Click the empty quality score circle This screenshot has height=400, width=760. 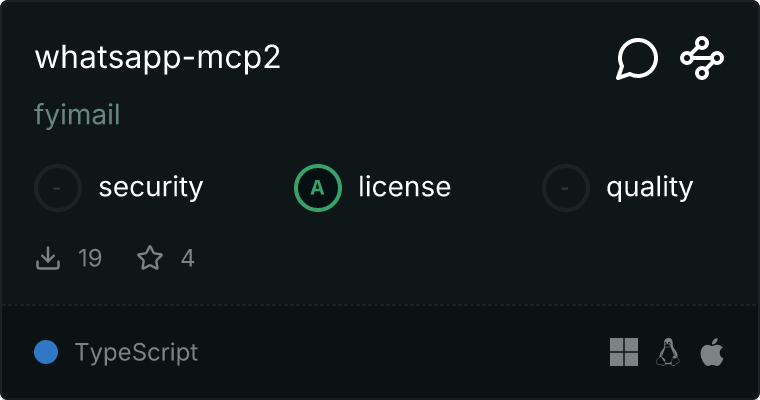click(x=566, y=188)
